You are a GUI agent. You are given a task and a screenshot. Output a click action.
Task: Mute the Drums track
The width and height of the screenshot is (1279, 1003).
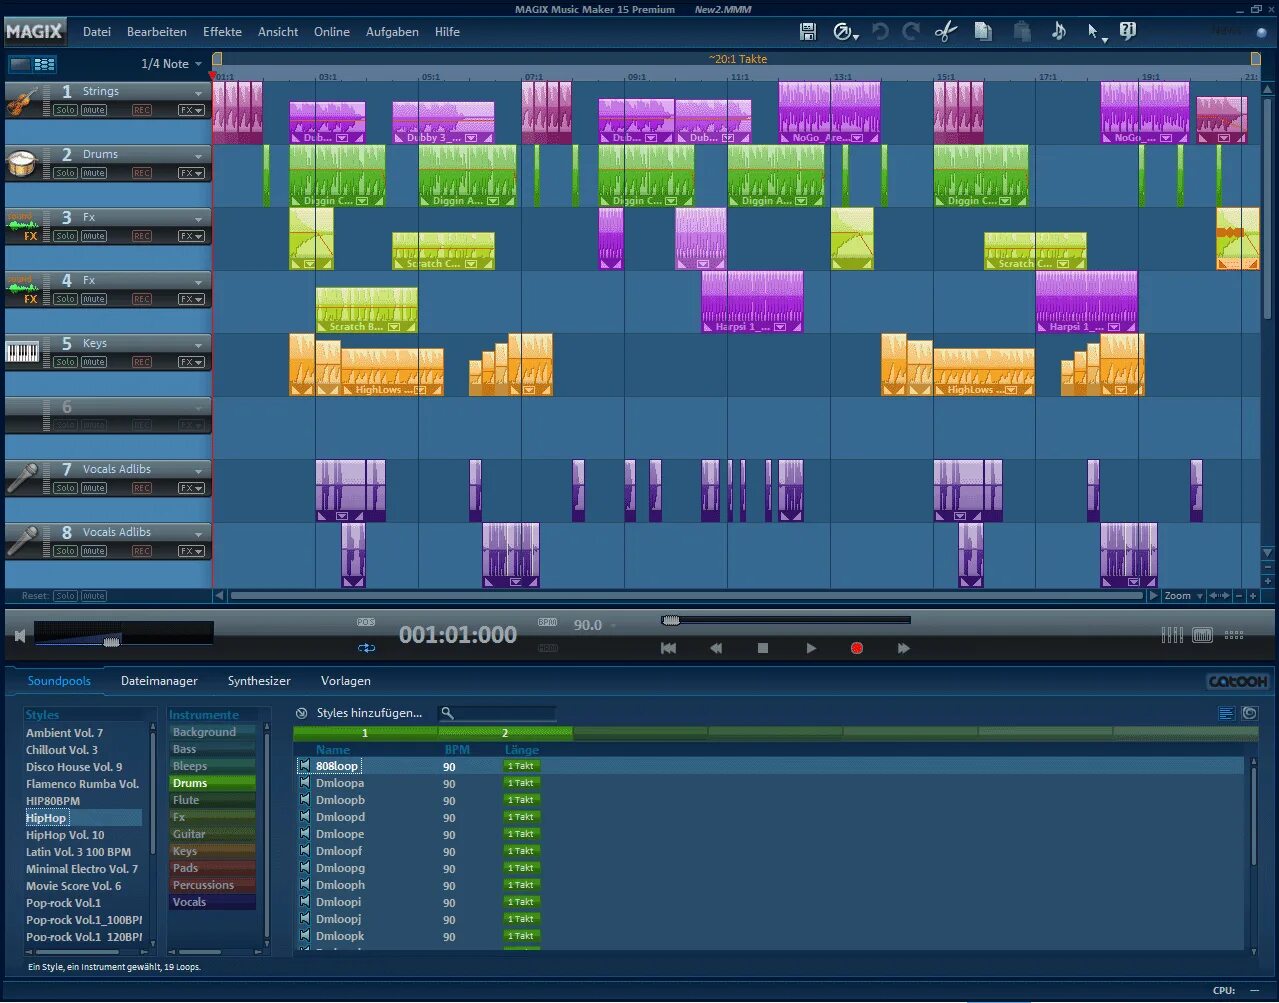point(94,173)
